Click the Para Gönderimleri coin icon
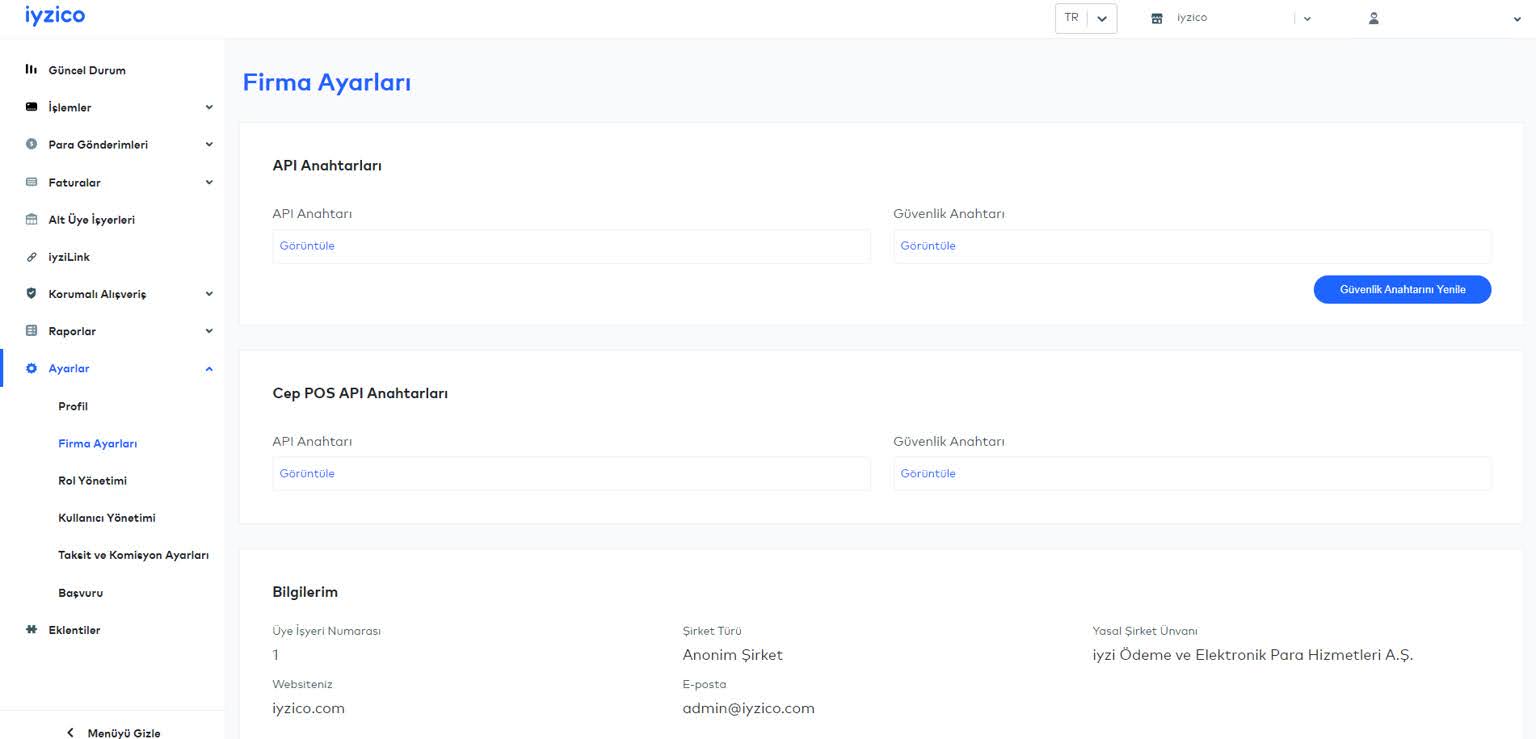This screenshot has height=739, width=1536. pyautogui.click(x=31, y=144)
